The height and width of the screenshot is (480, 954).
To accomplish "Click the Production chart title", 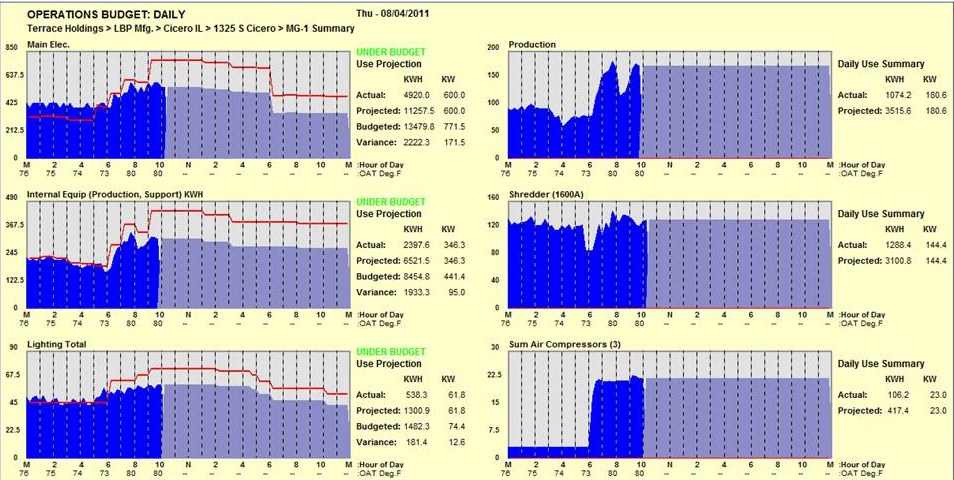I will [532, 45].
